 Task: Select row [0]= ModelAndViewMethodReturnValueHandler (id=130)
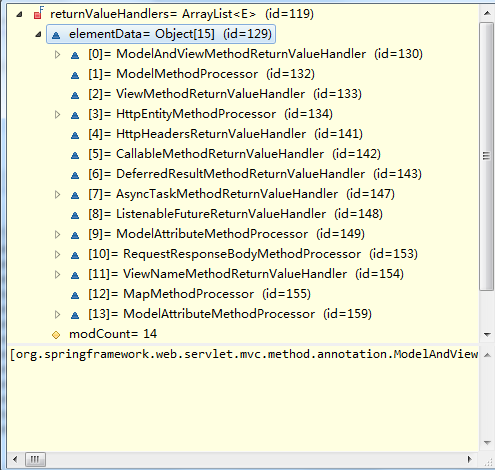coord(255,54)
